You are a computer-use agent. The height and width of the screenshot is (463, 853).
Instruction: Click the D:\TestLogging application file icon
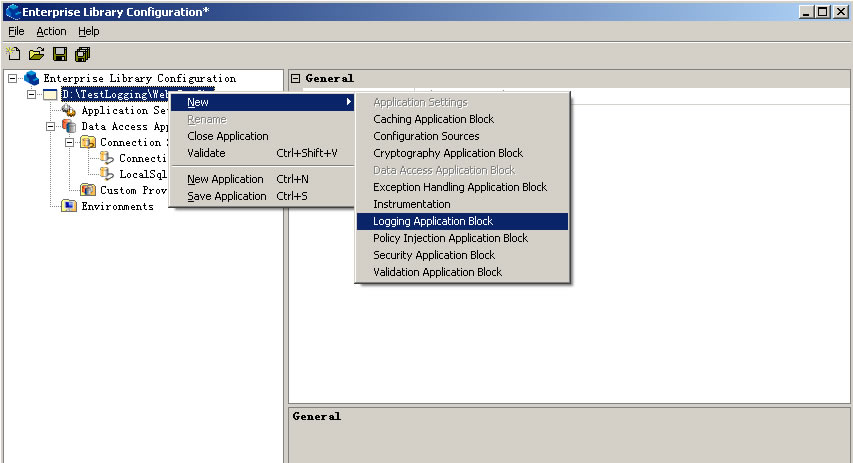pyautogui.click(x=50, y=95)
